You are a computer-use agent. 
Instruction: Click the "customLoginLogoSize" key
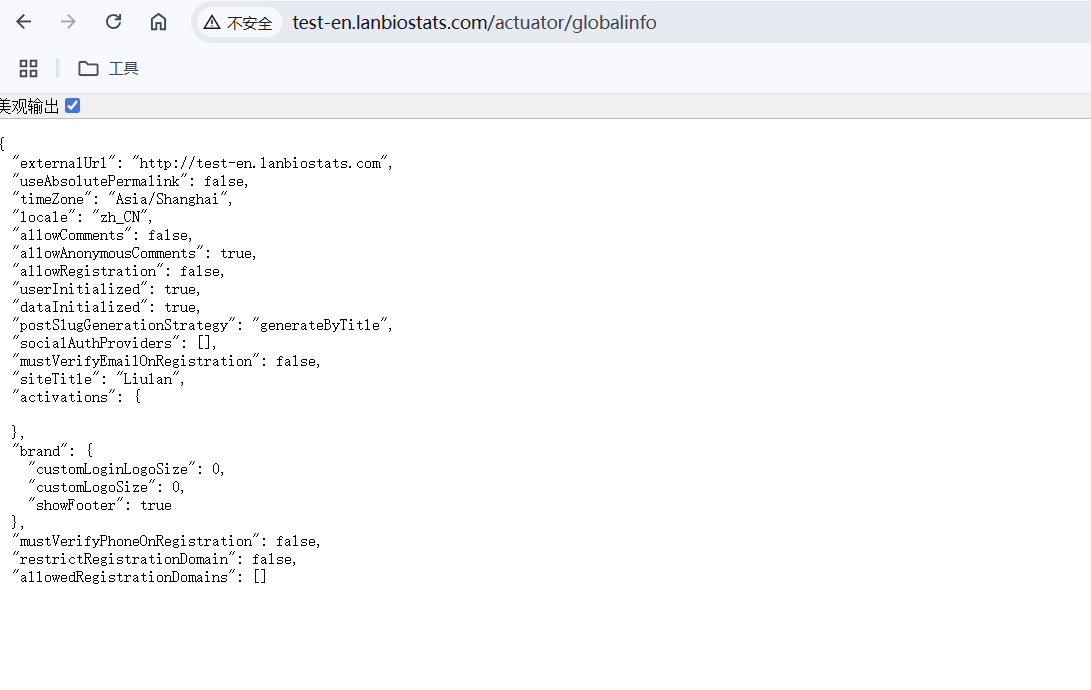[111, 469]
